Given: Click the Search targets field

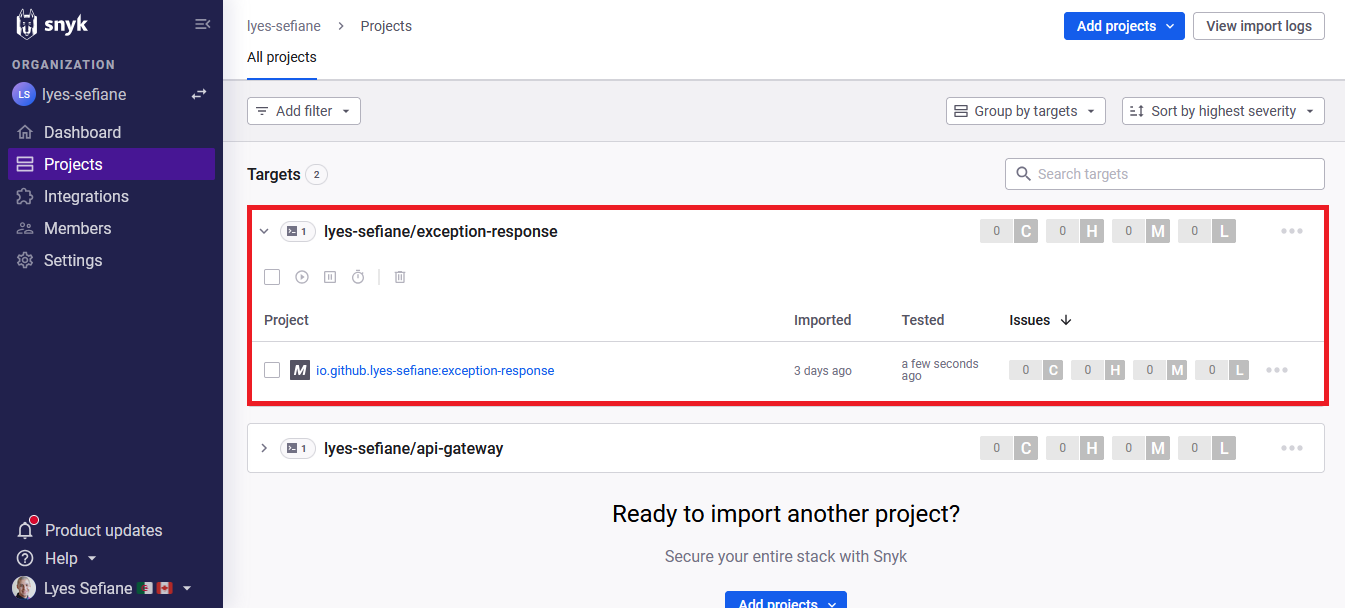Looking at the screenshot, I should click(x=1165, y=174).
